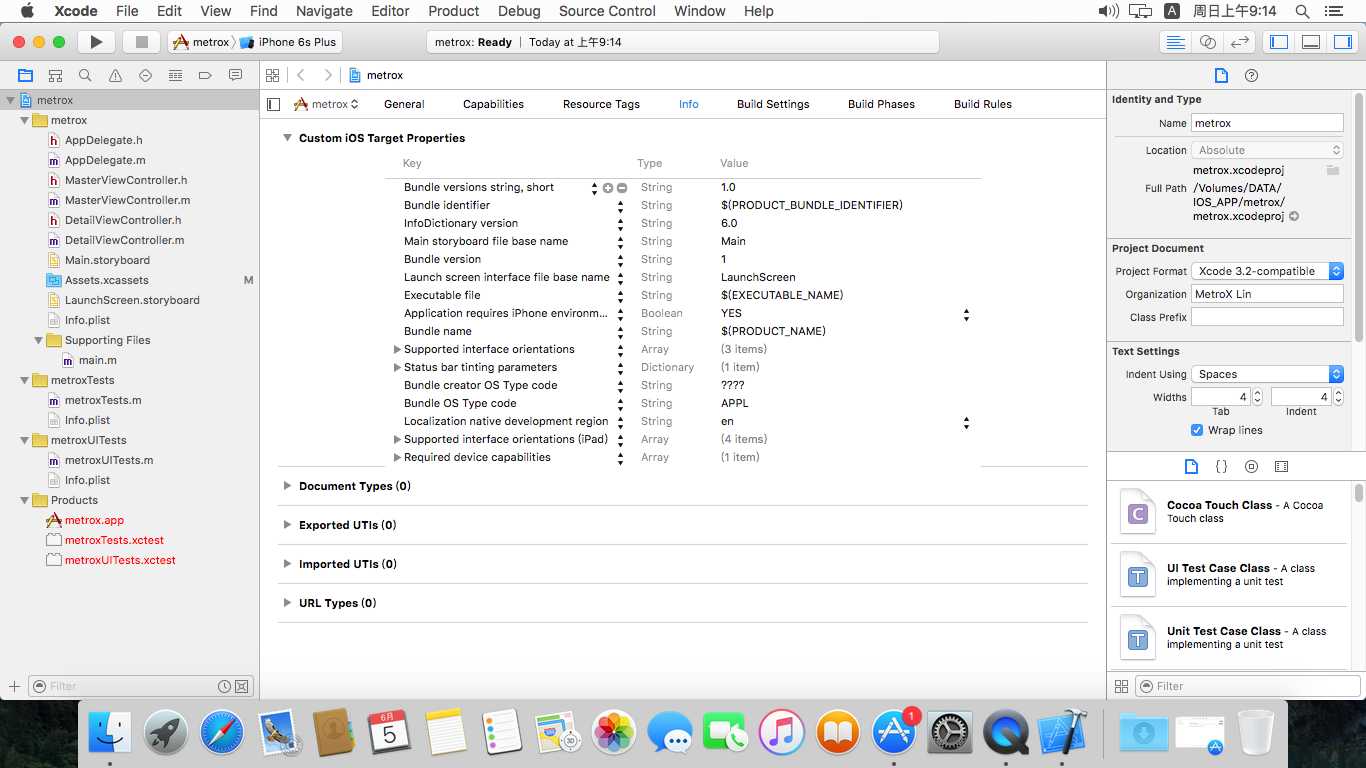Image resolution: width=1366 pixels, height=768 pixels.
Task: Toggle project and targets list sidebar
Action: click(x=274, y=104)
